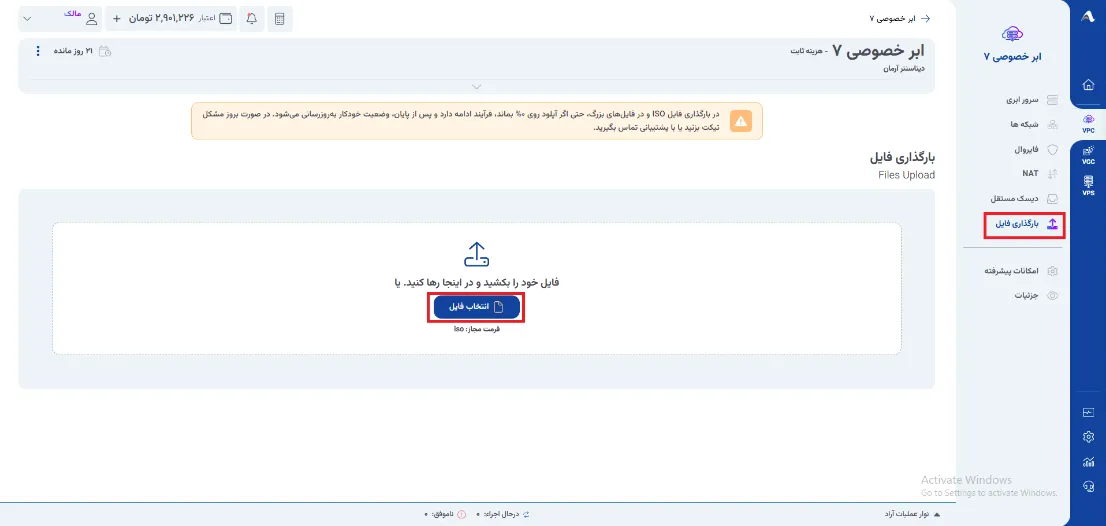This screenshot has width=1106, height=526.
Task: Click the wallet credit balance
Action: [x=181, y=19]
